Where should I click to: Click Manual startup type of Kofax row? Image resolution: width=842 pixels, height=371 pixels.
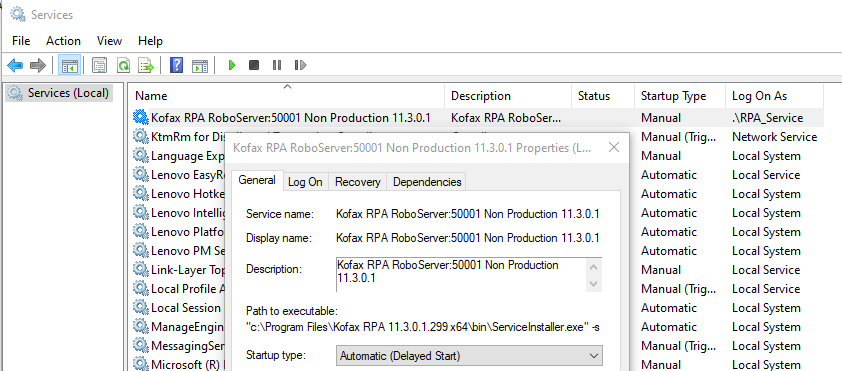click(x=660, y=118)
